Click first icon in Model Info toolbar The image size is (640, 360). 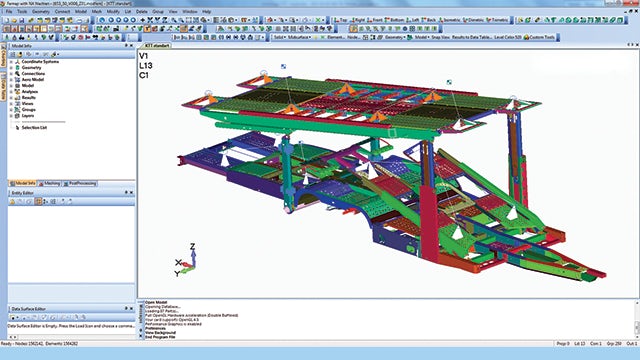(x=13, y=54)
